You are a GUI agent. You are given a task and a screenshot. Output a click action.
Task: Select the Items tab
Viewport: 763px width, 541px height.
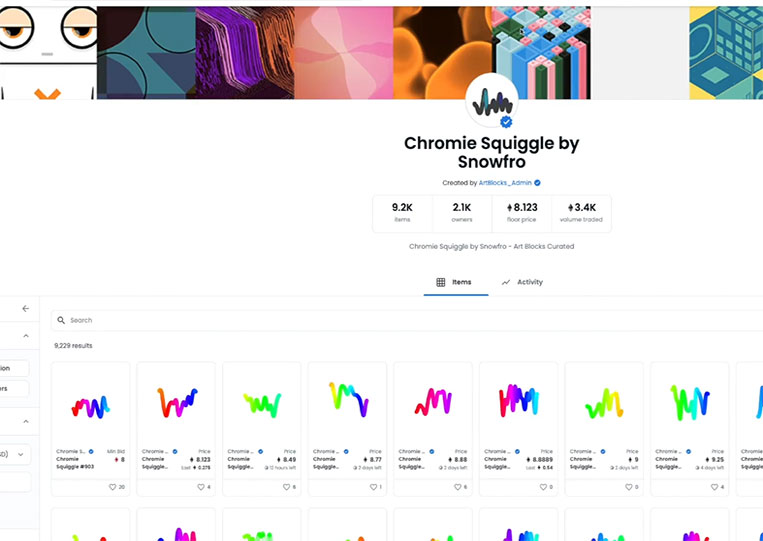tap(454, 282)
